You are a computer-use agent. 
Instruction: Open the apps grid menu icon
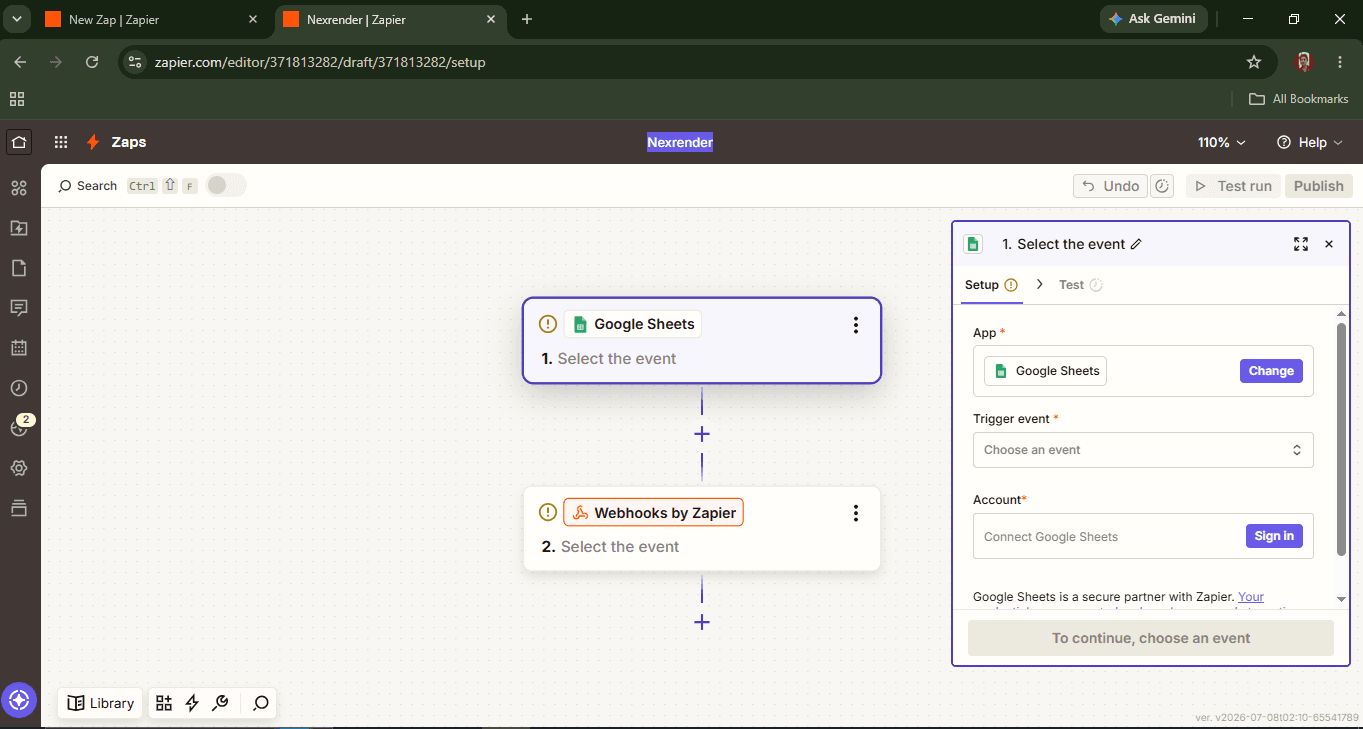click(x=61, y=142)
